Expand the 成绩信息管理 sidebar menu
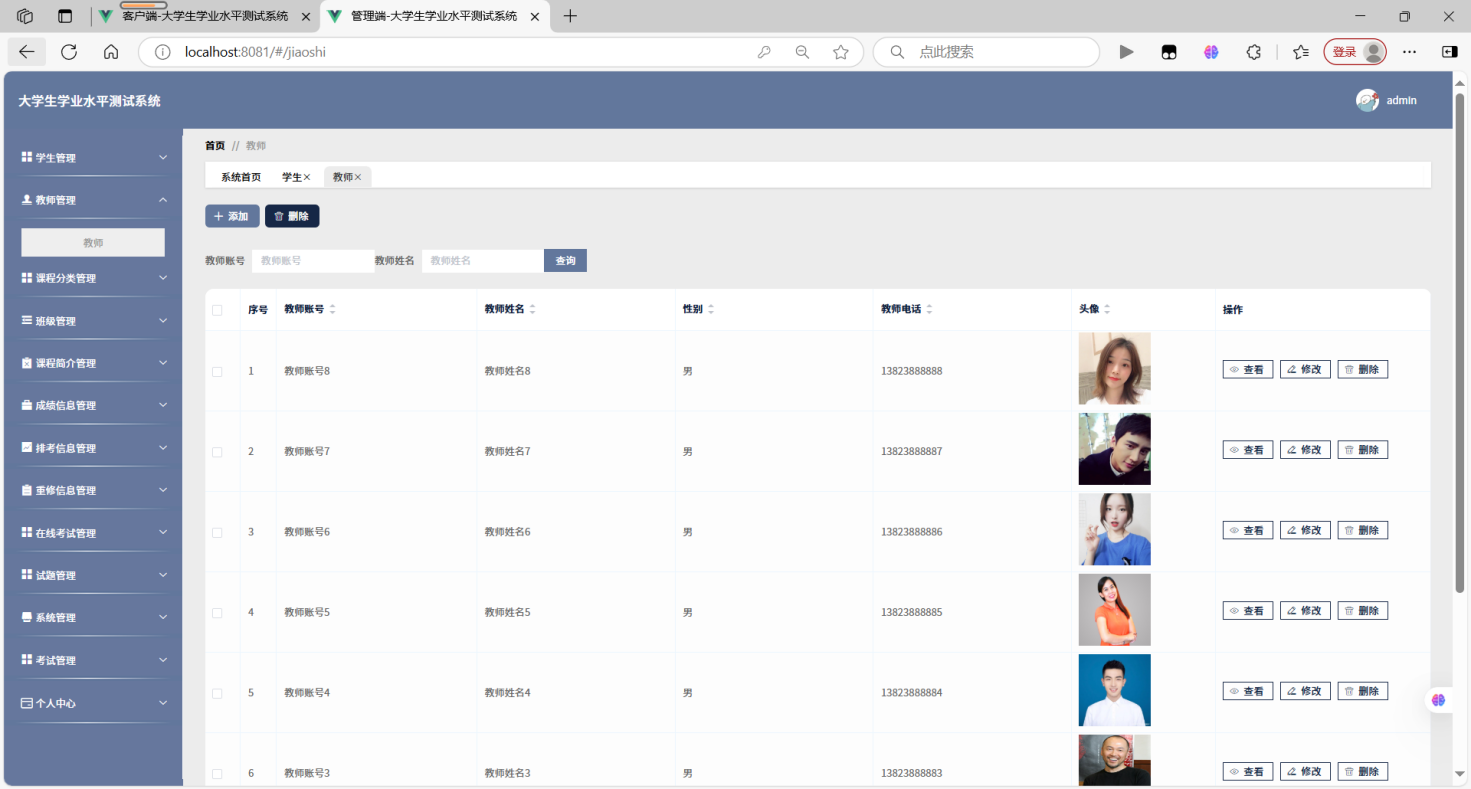Screen dimensions: 1471x789 pos(94,405)
